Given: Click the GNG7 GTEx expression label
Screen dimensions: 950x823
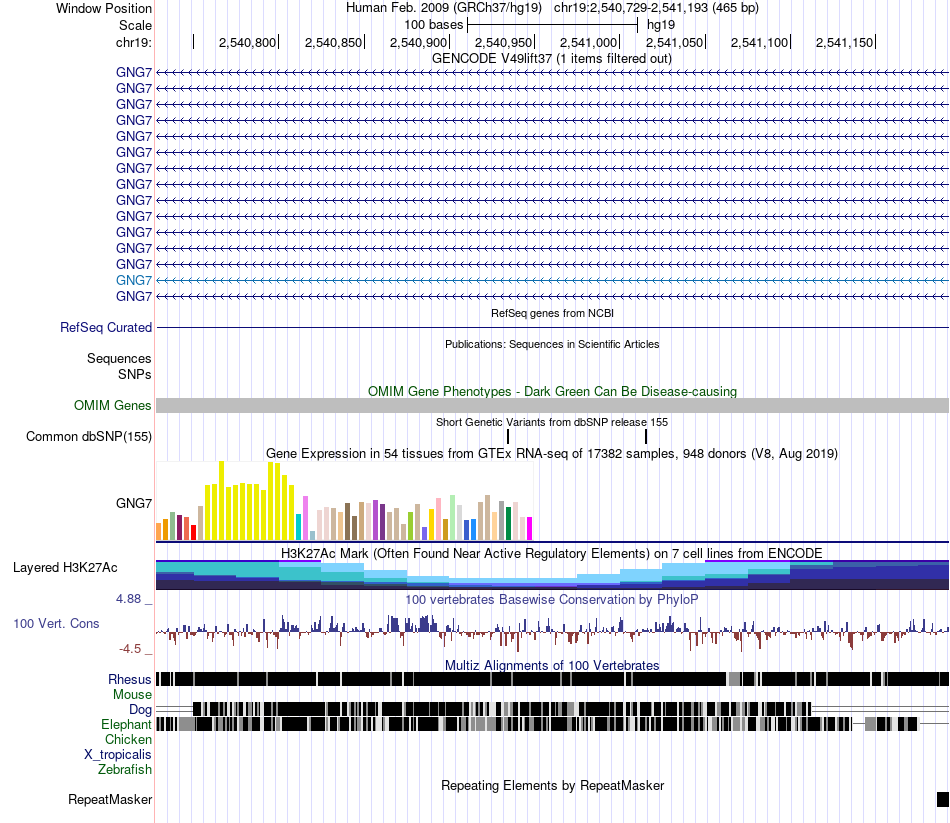Looking at the screenshot, I should coord(134,504).
